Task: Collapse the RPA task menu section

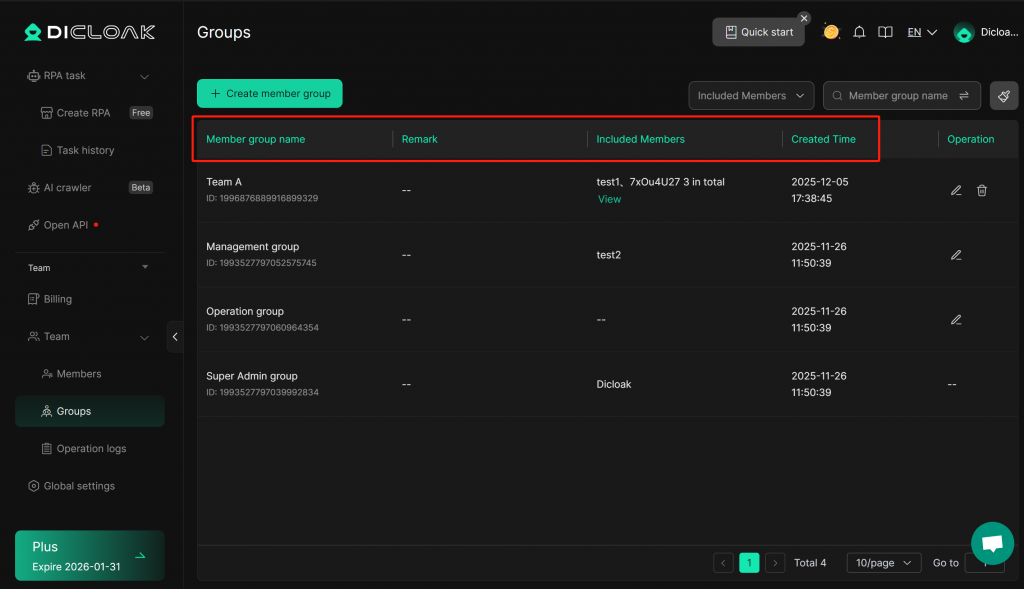Action: tap(144, 76)
